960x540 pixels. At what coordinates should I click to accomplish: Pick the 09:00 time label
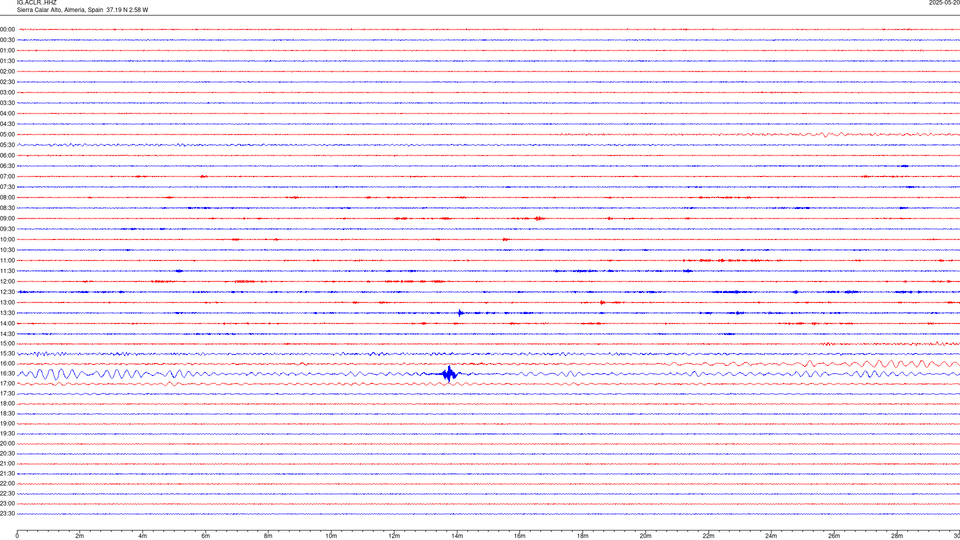click(7, 218)
